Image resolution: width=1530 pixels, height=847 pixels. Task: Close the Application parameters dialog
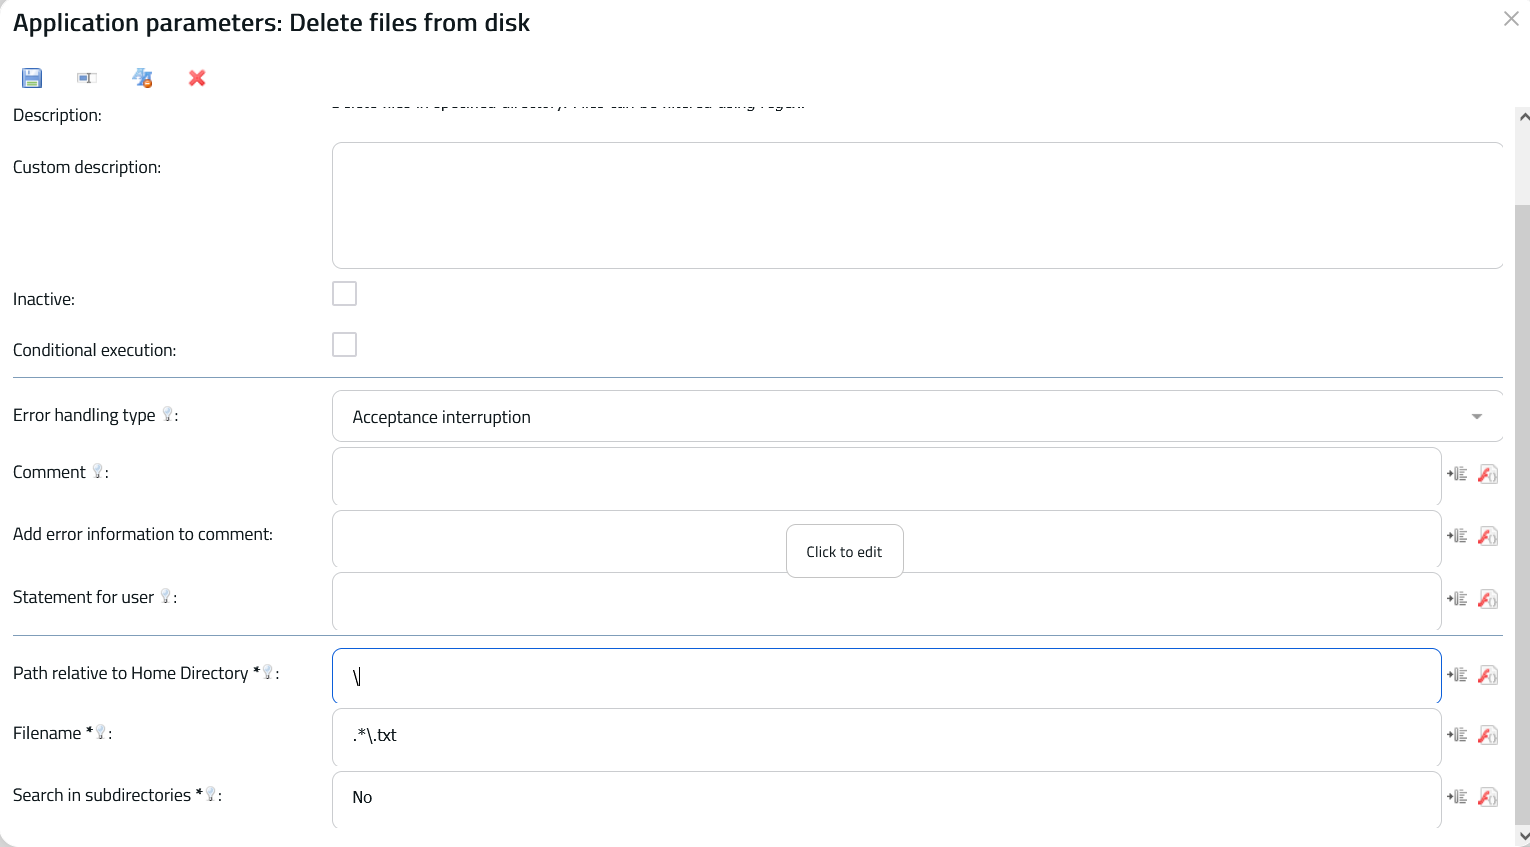point(1511,19)
